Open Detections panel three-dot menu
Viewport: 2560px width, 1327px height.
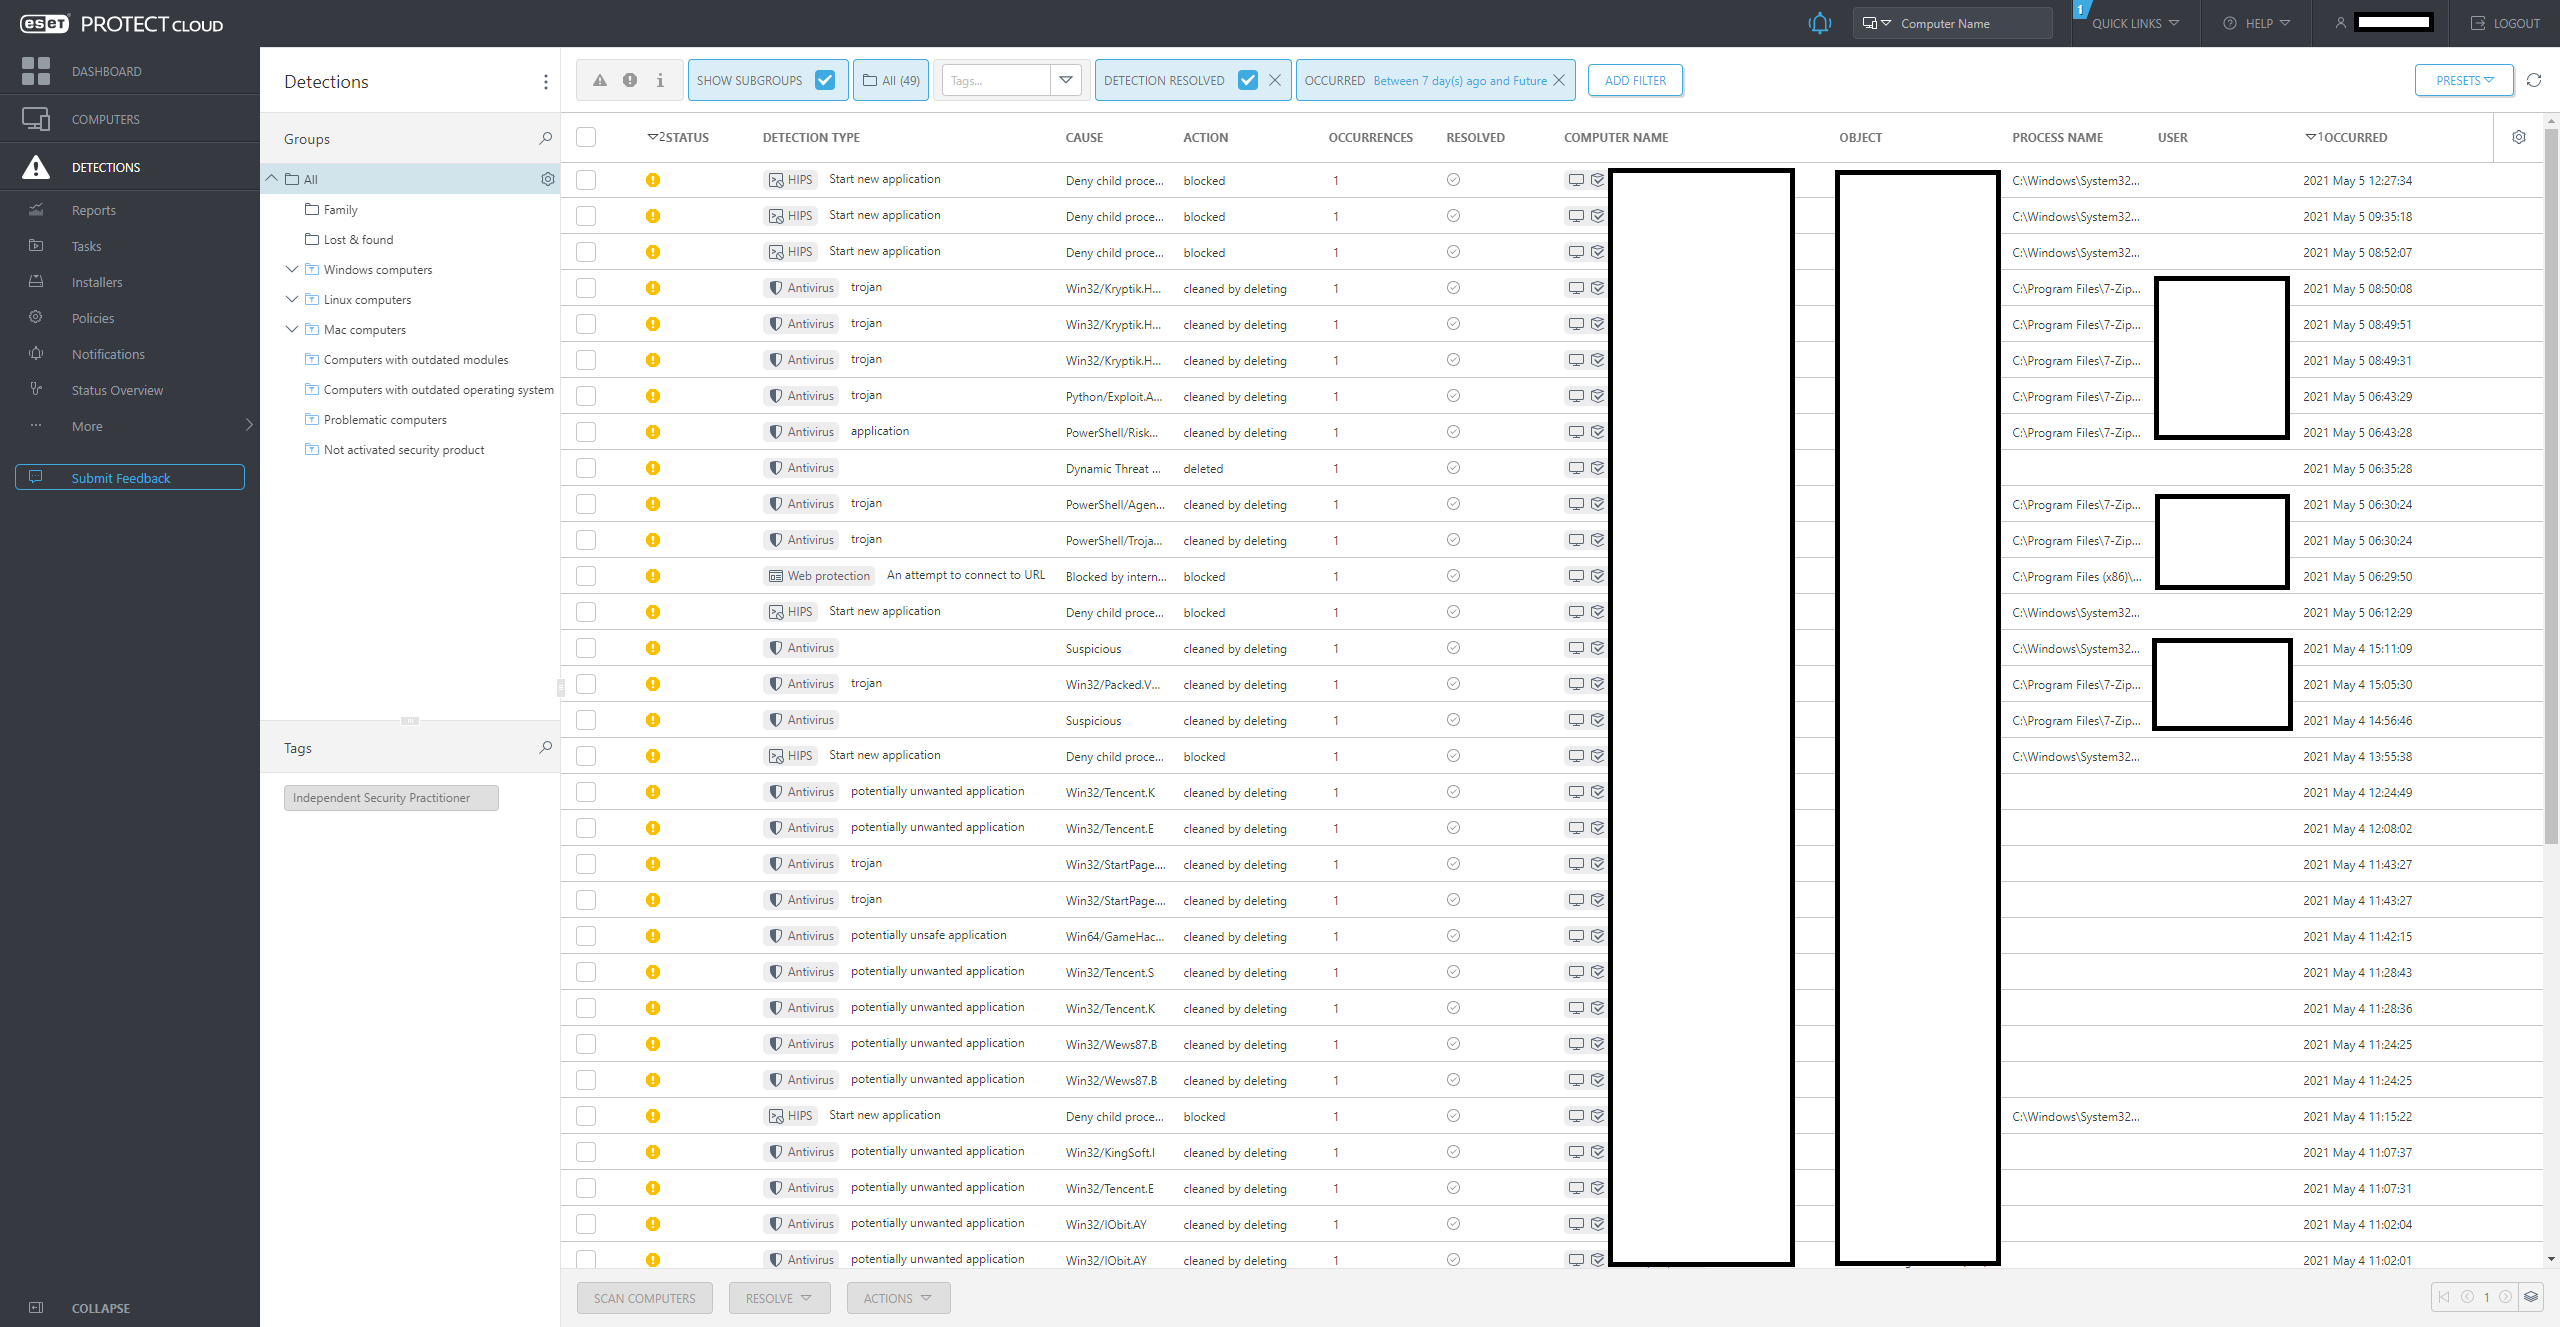pos(545,82)
